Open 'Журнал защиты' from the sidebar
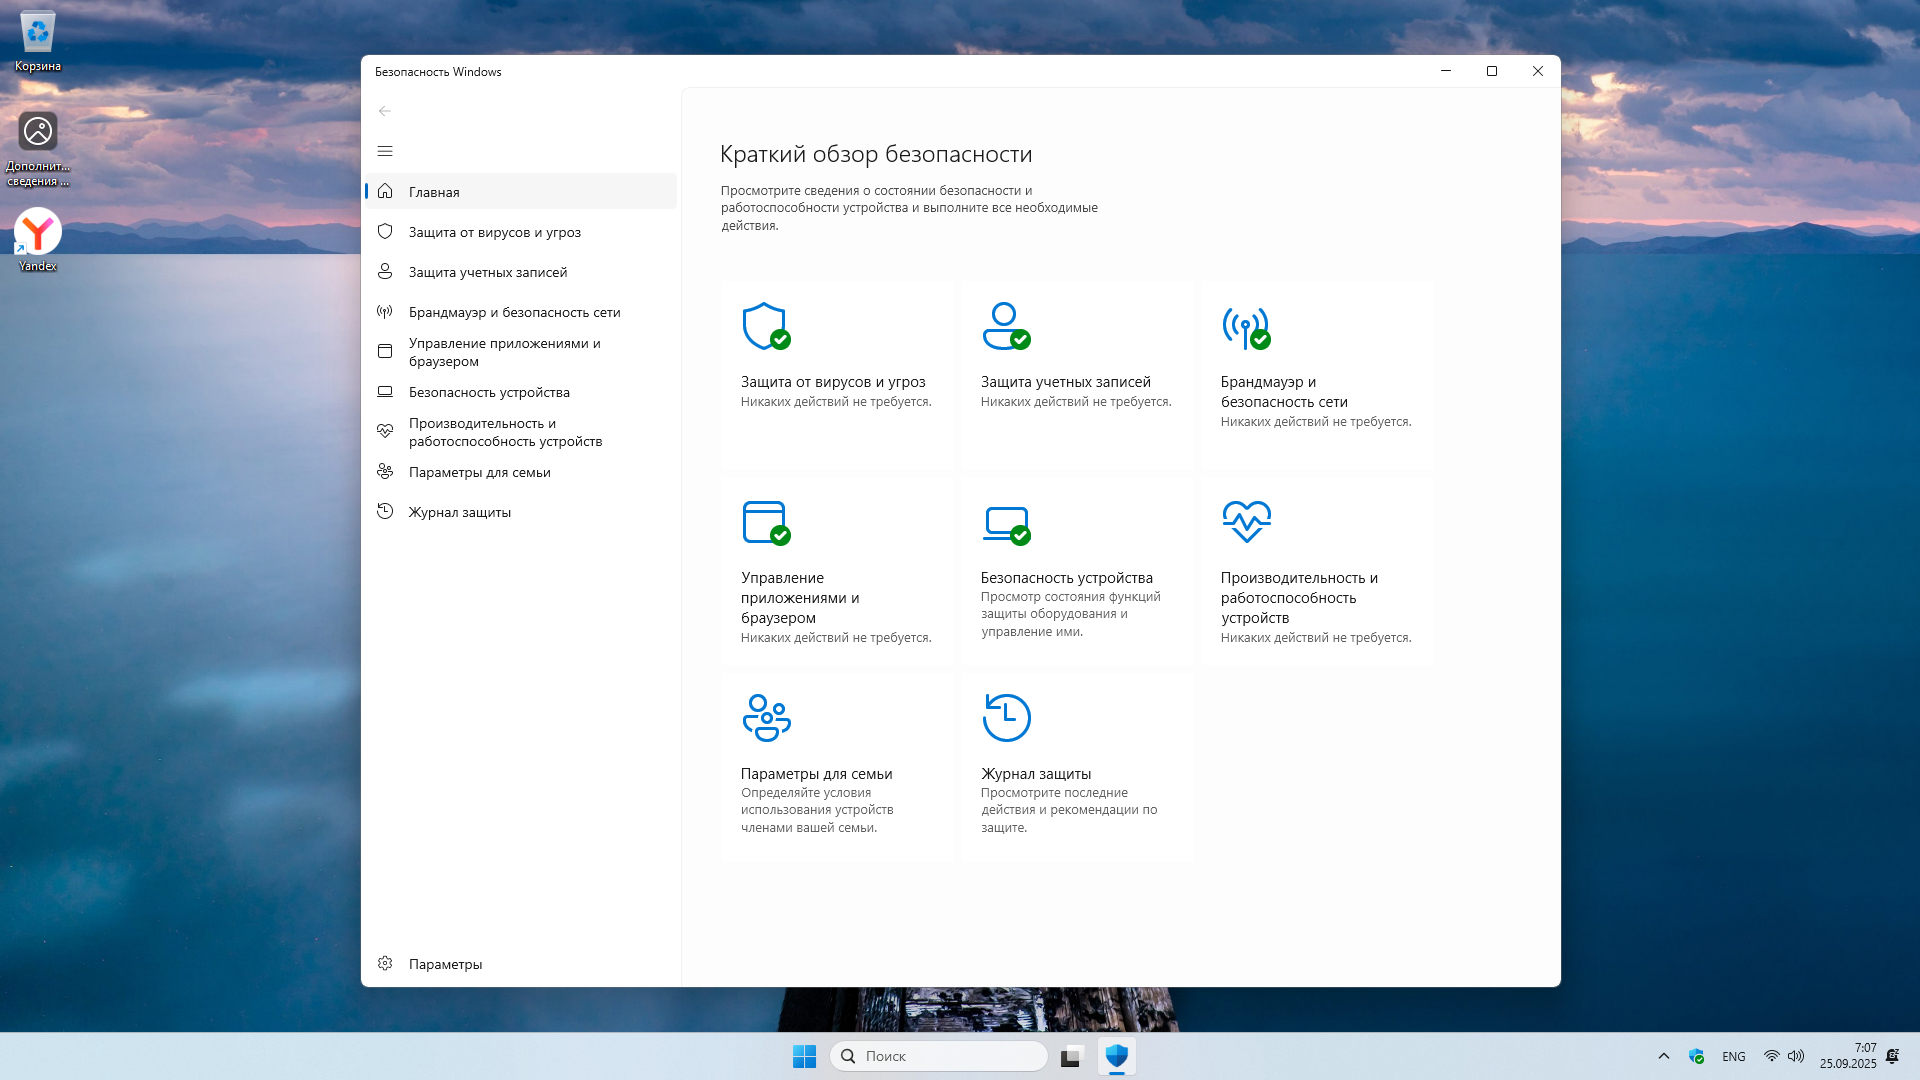The height and width of the screenshot is (1080, 1920). click(x=459, y=512)
